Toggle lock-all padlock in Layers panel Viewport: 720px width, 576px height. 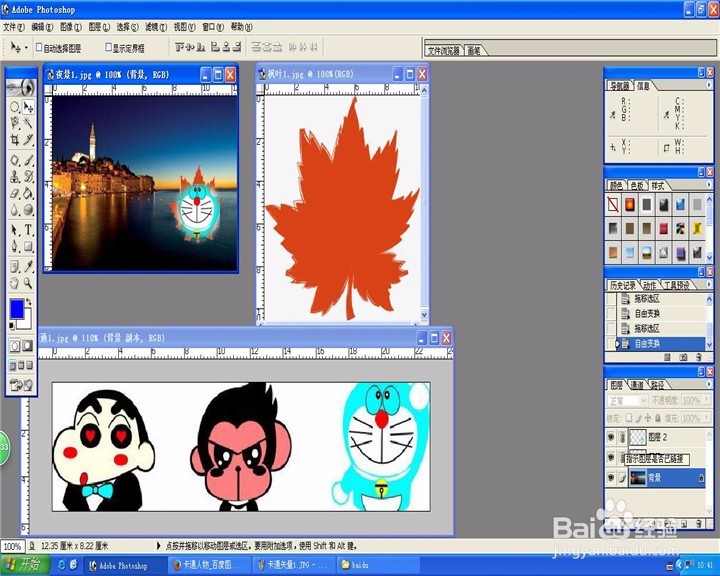[658, 418]
